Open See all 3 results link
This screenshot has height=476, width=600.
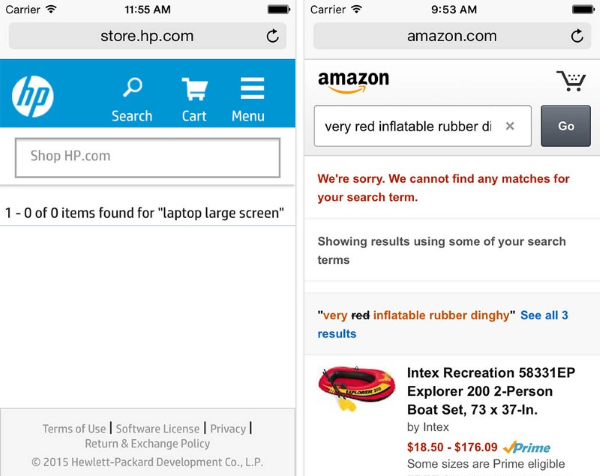[x=443, y=324]
